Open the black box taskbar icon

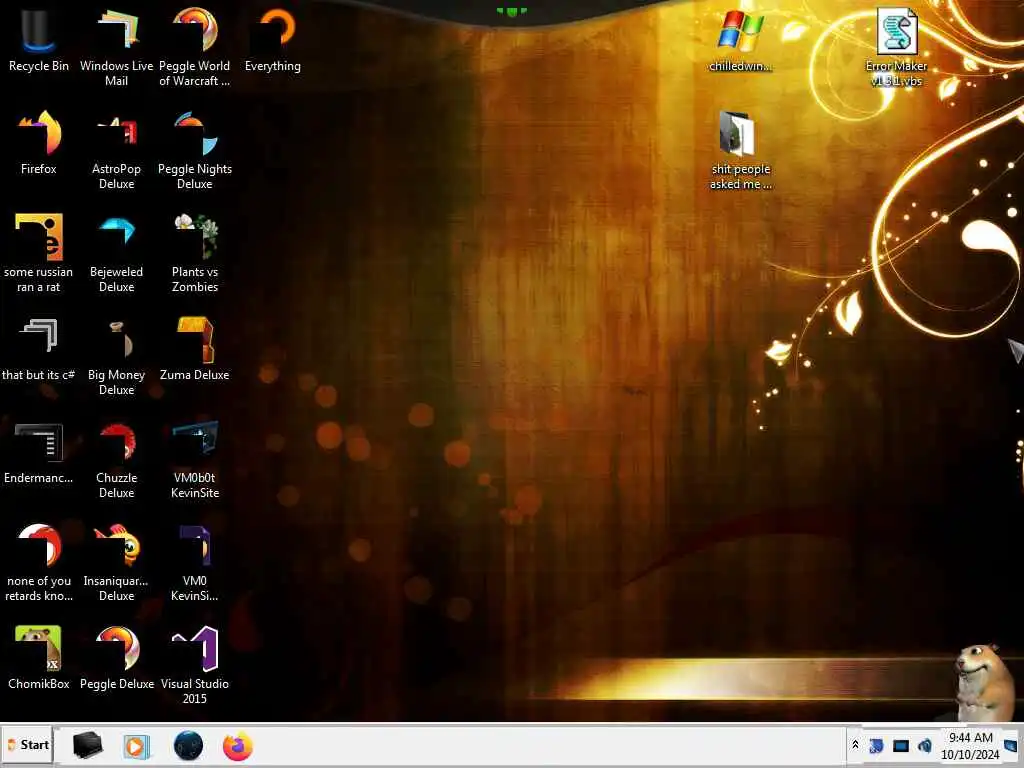tap(88, 745)
